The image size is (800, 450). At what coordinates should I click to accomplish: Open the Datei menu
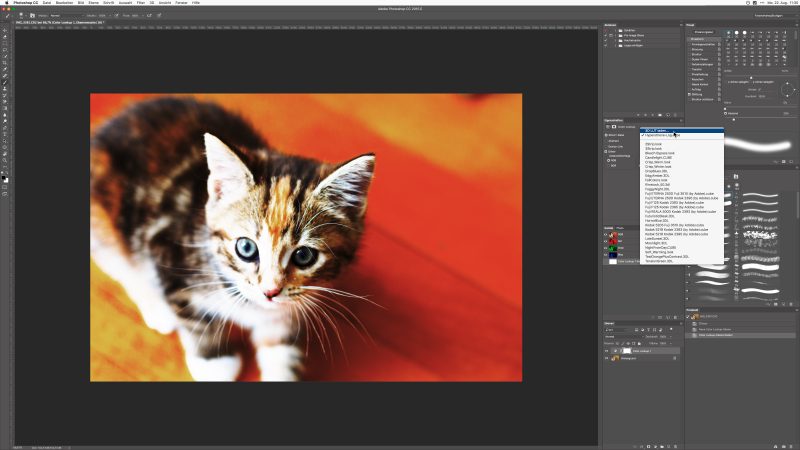coord(46,3)
